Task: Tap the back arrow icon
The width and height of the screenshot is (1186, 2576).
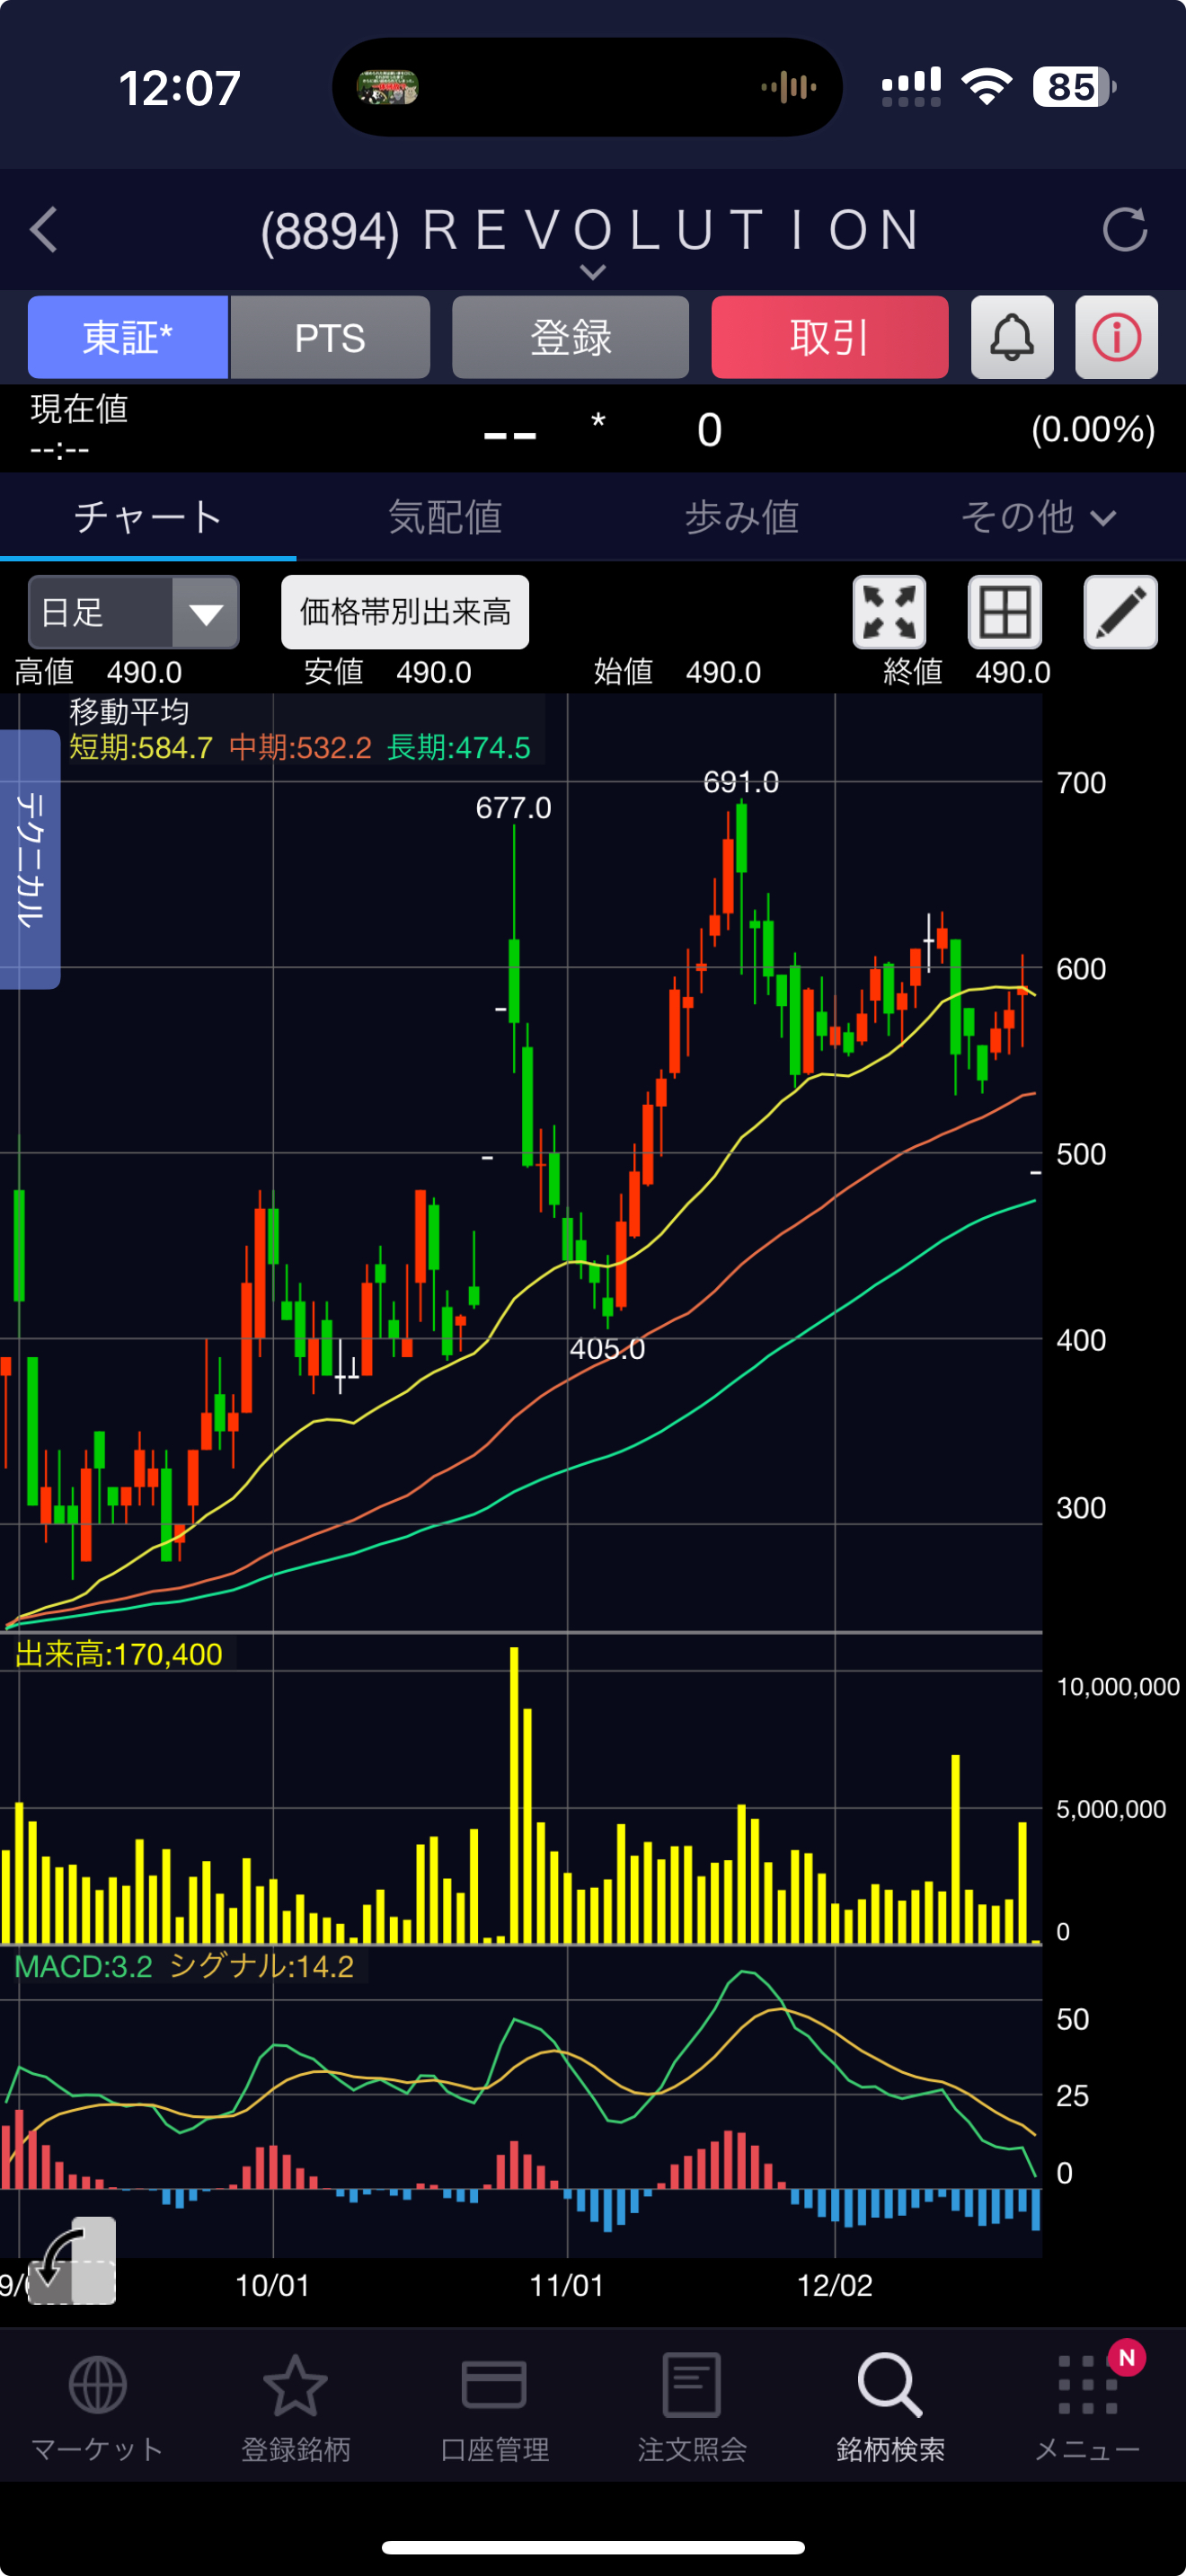Action: (x=44, y=230)
